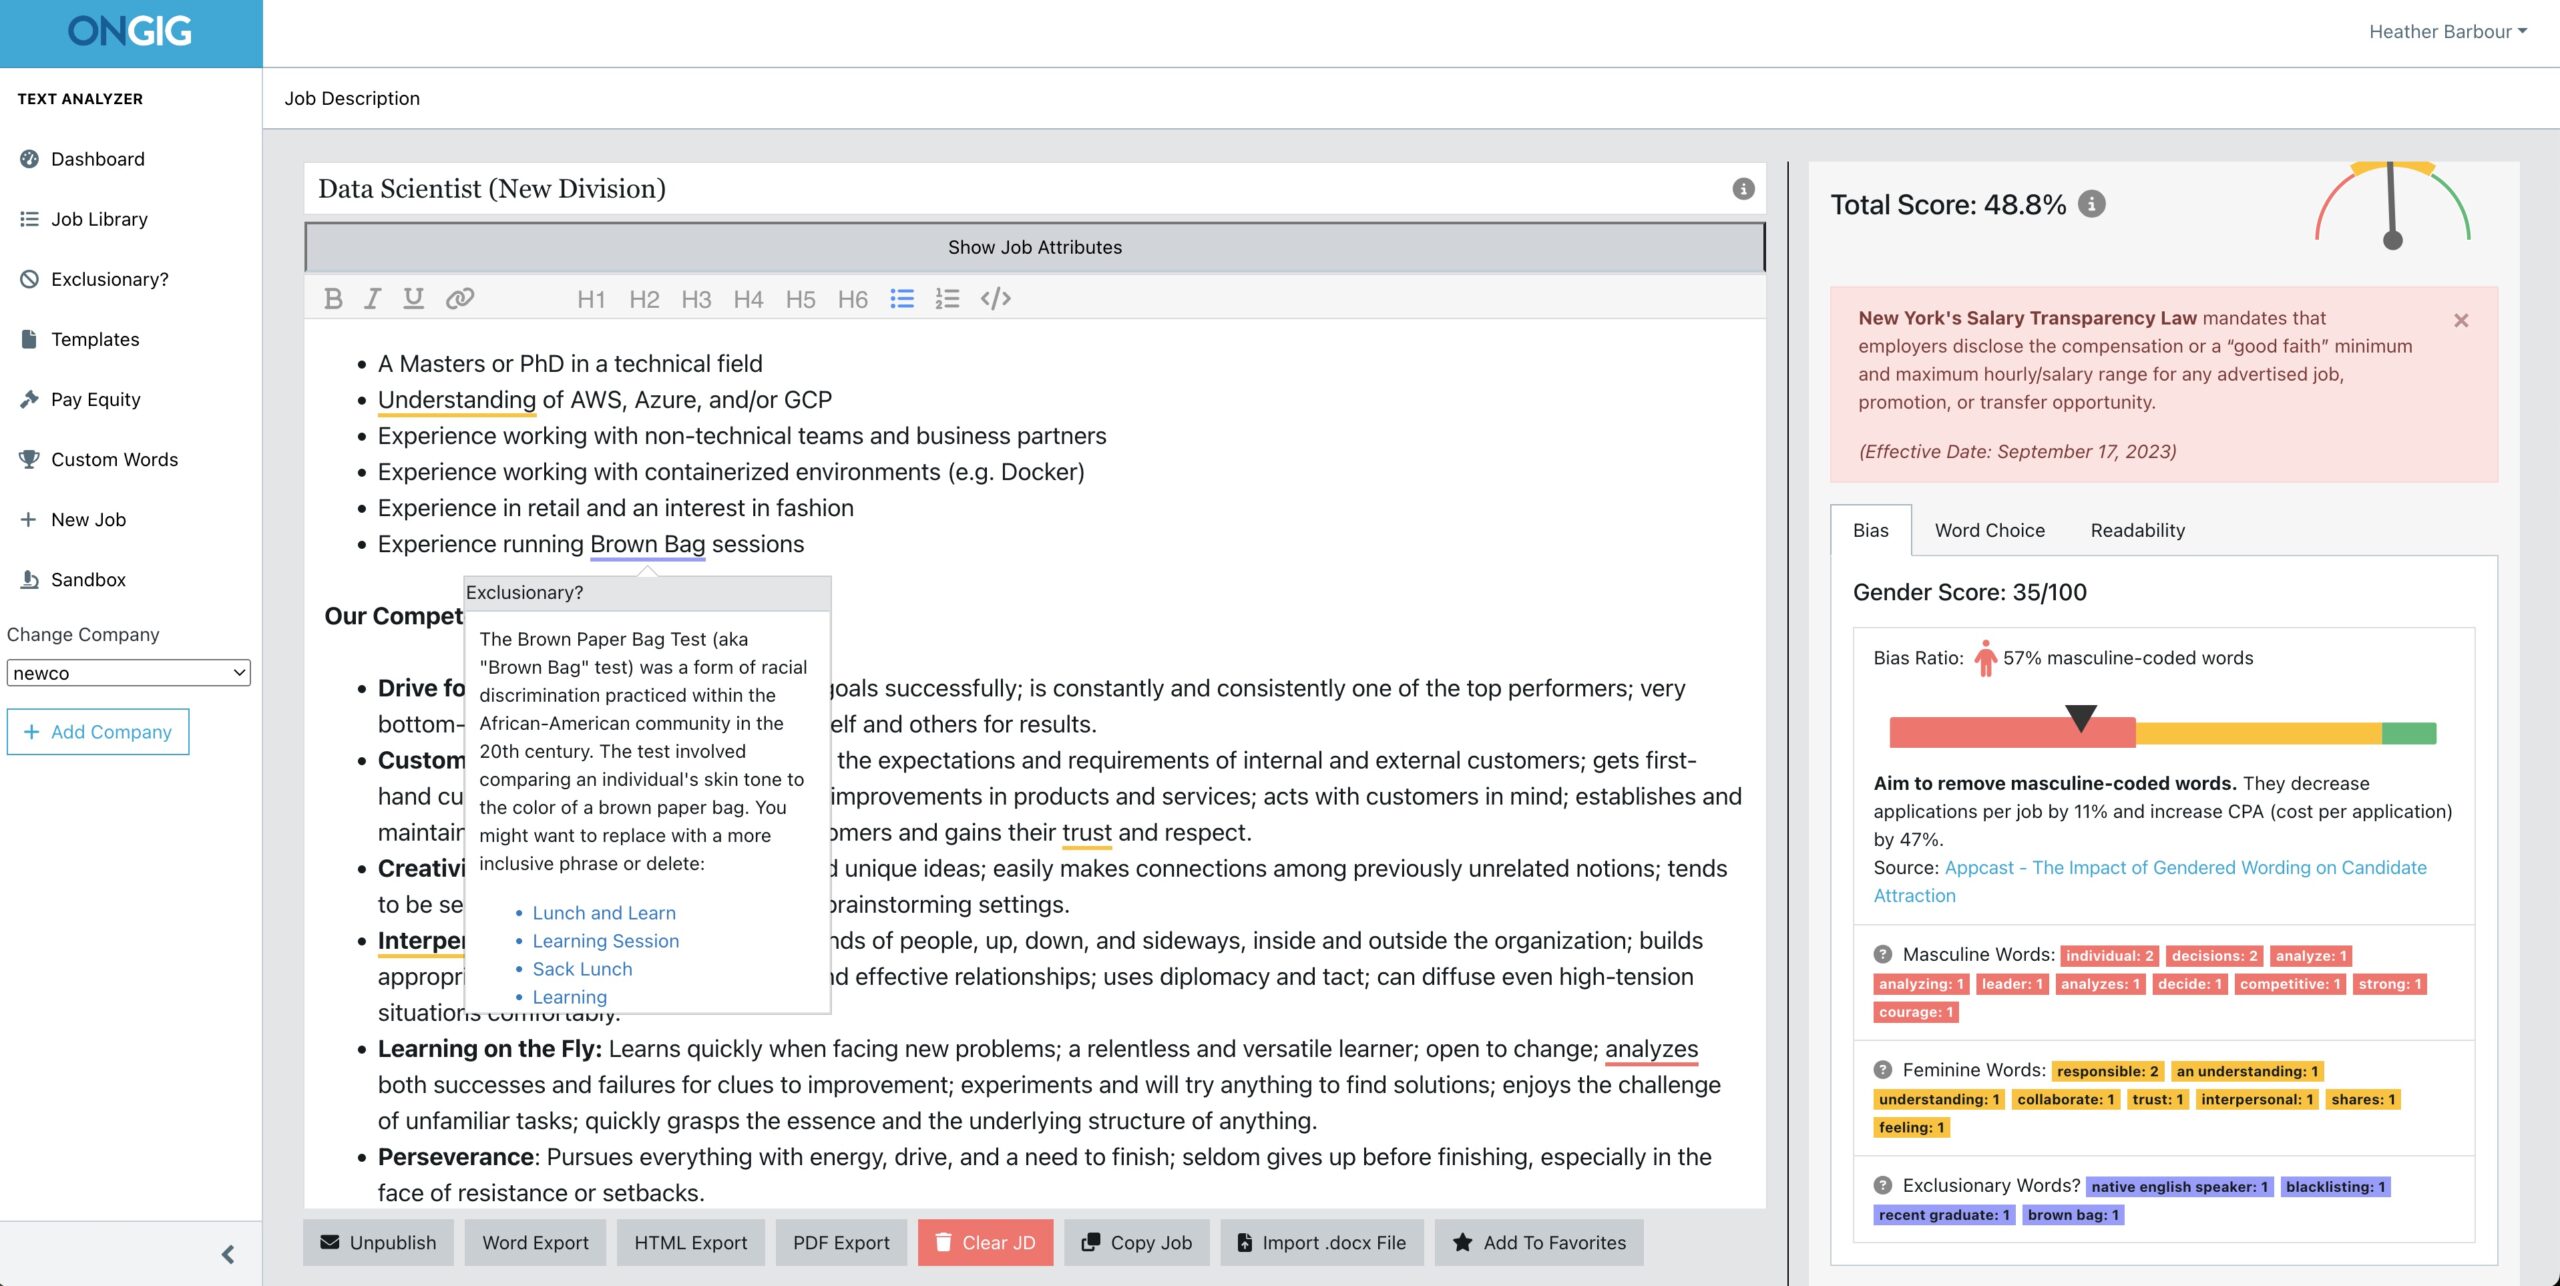Open the Change Company dropdown showing newco
The height and width of the screenshot is (1286, 2560).
click(128, 673)
